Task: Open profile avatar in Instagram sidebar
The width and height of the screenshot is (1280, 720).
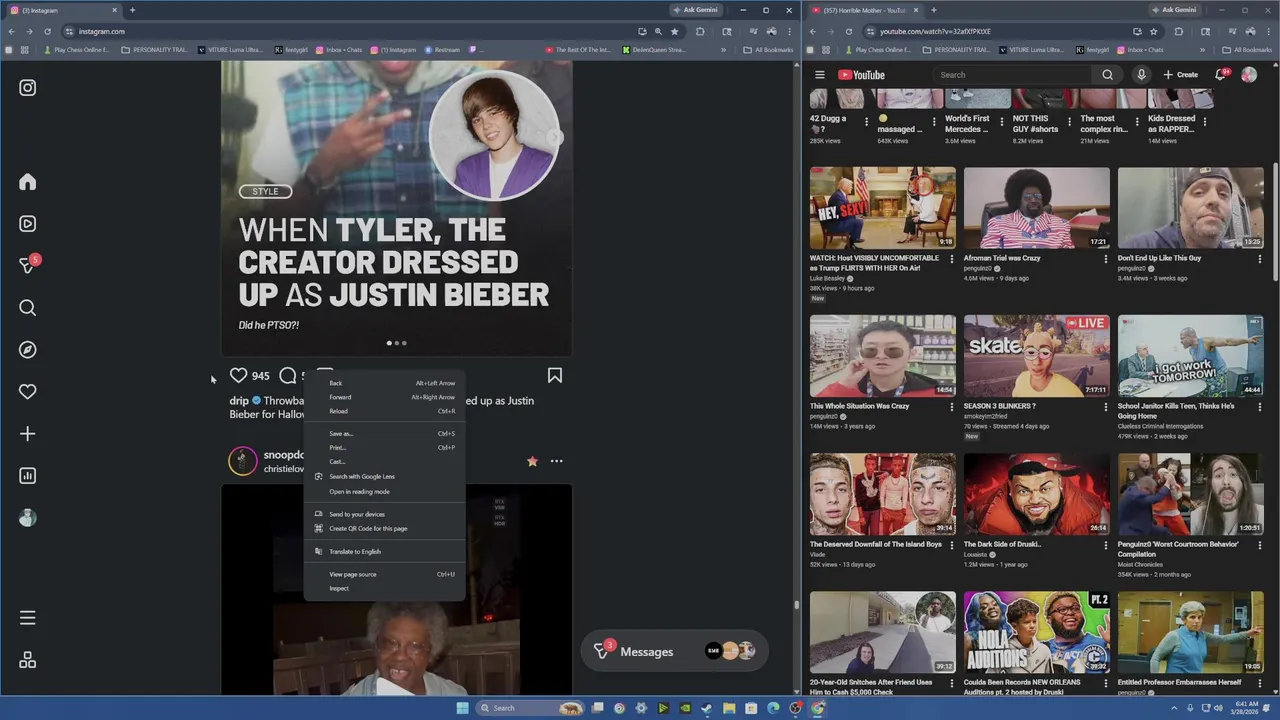Action: click(27, 518)
